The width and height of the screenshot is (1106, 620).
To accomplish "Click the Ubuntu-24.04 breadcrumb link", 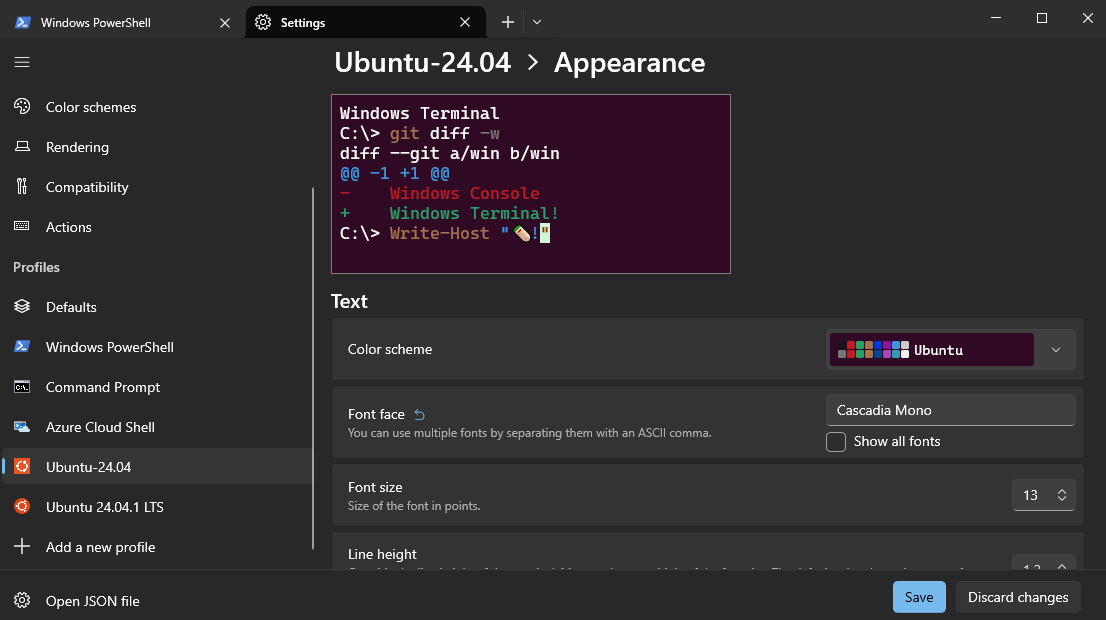I will (422, 63).
